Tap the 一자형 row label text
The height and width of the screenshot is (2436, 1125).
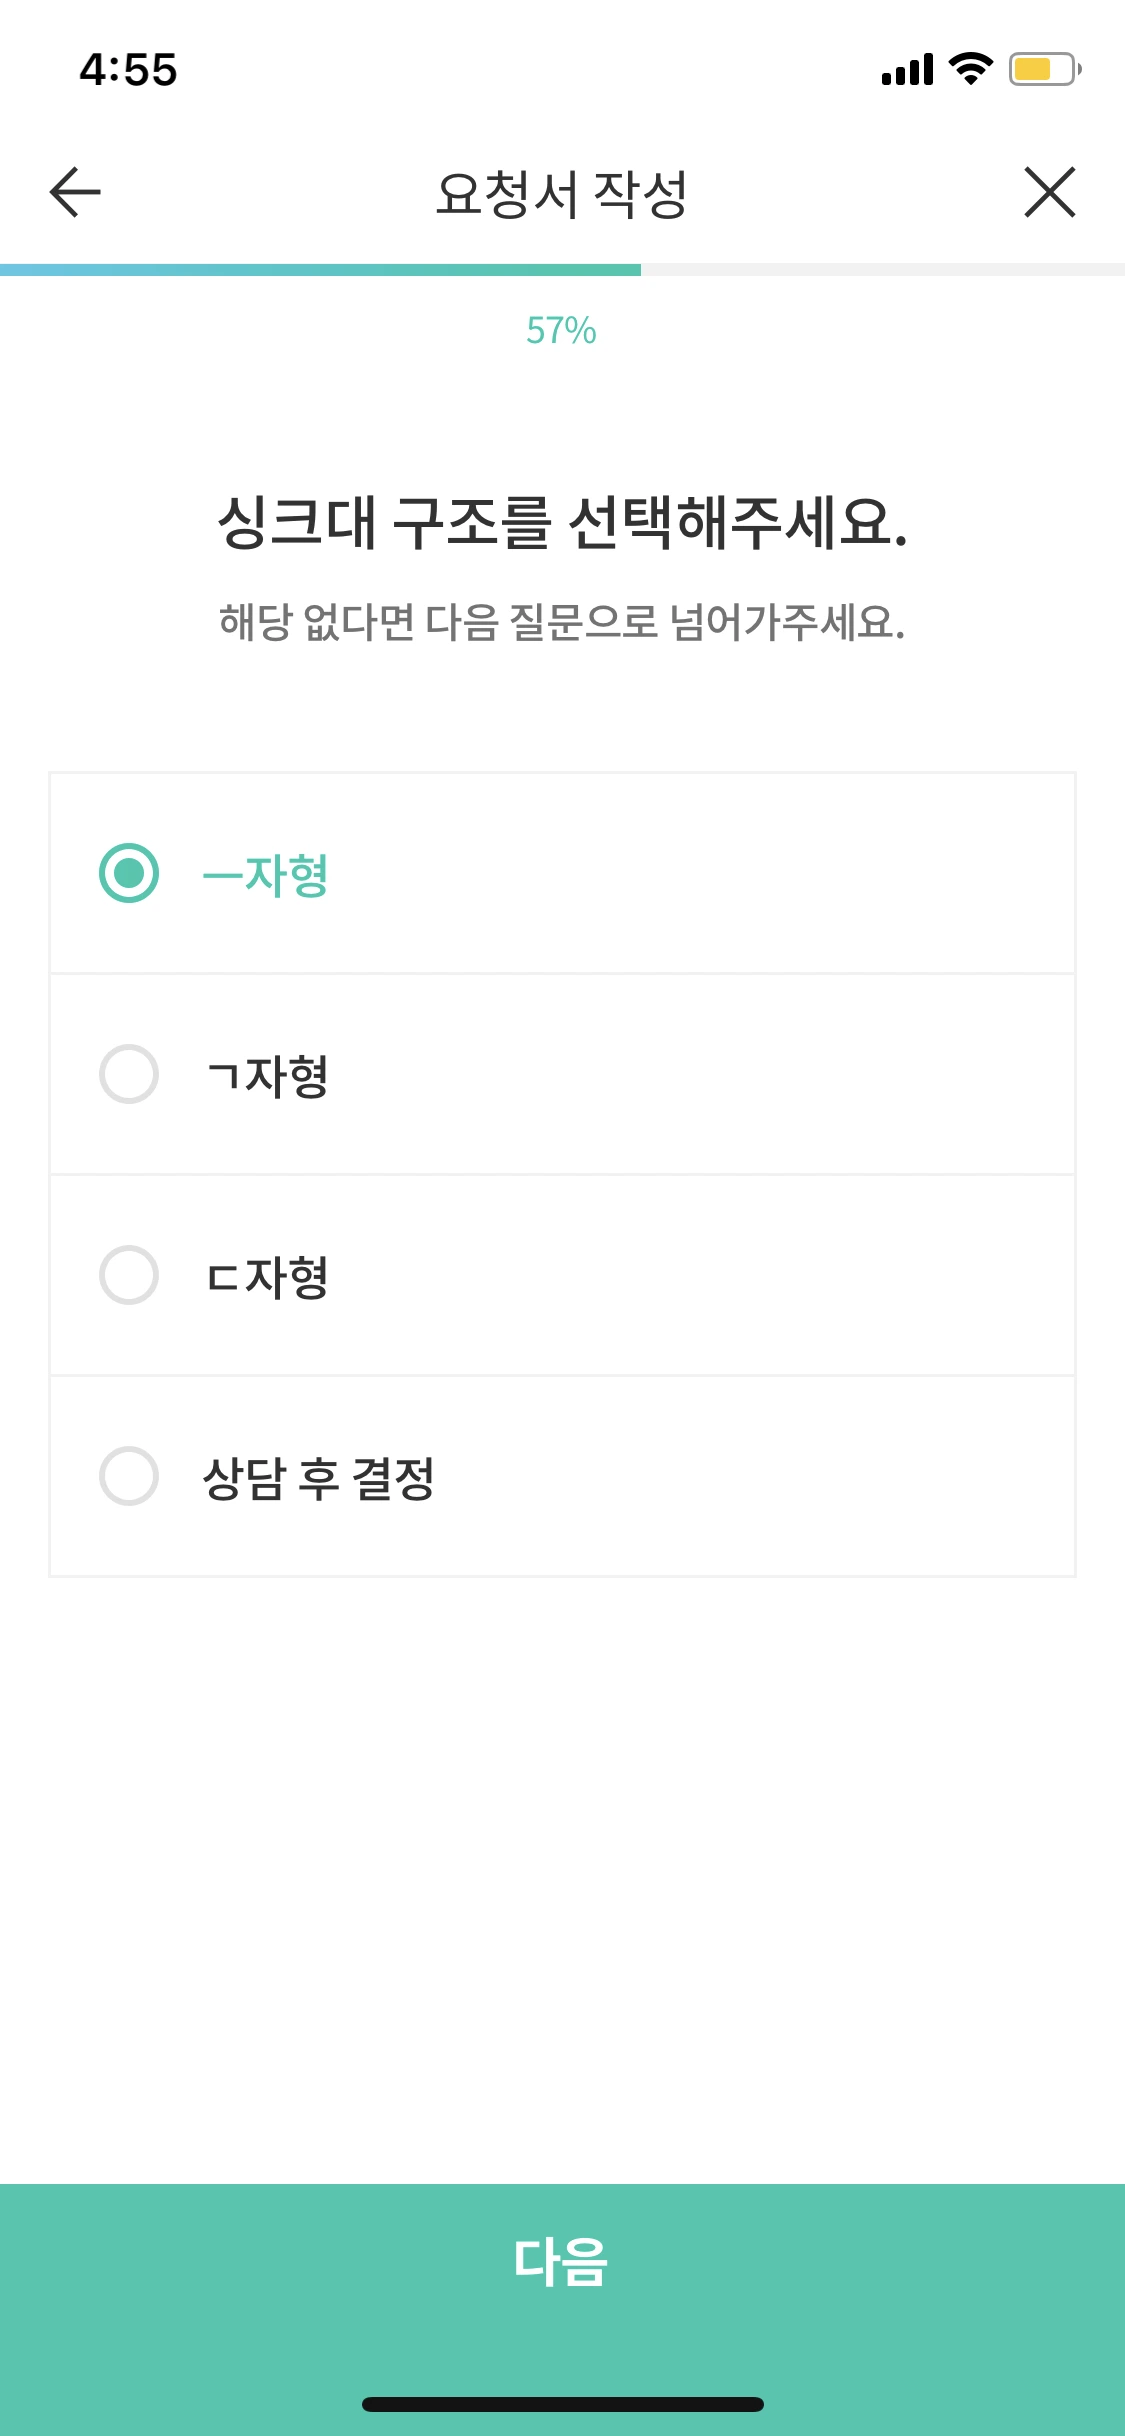(x=265, y=874)
